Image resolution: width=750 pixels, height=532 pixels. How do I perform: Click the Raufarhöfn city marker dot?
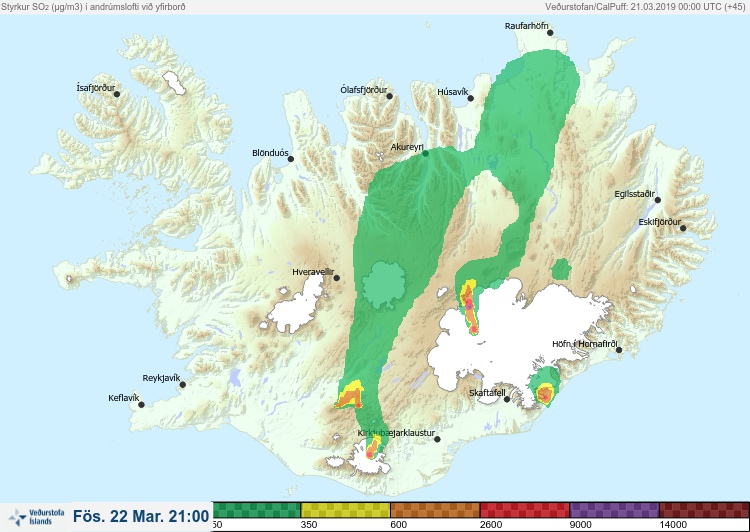tap(550, 33)
